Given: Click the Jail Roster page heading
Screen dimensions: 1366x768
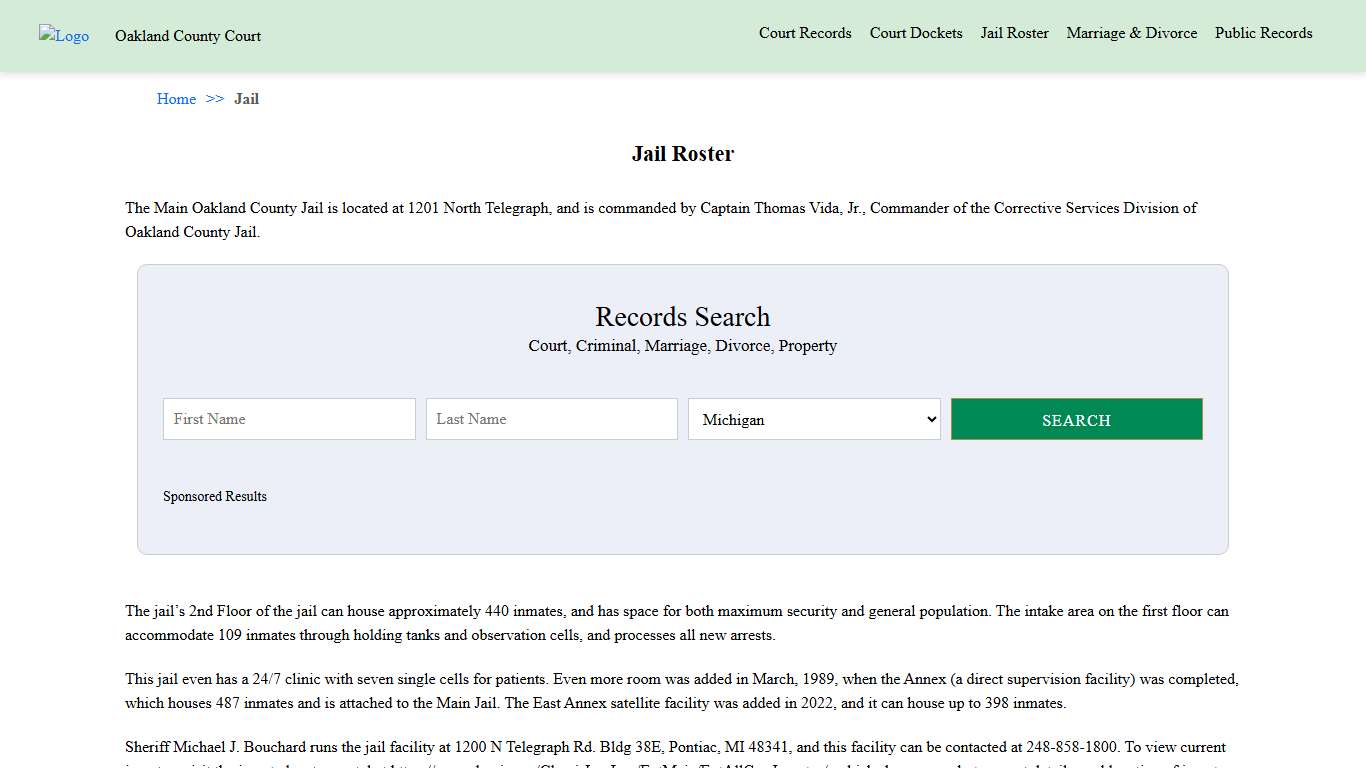Looking at the screenshot, I should 682,153.
